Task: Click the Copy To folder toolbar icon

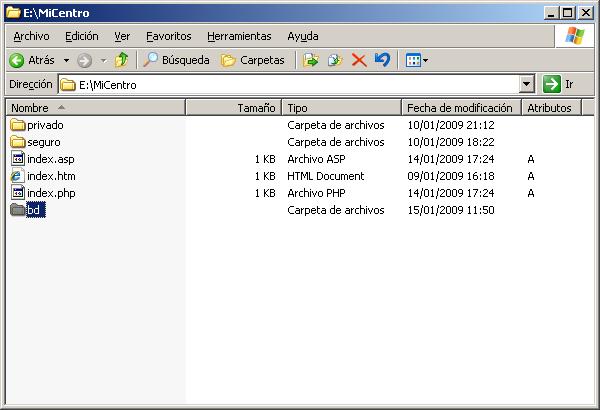Action: point(335,60)
